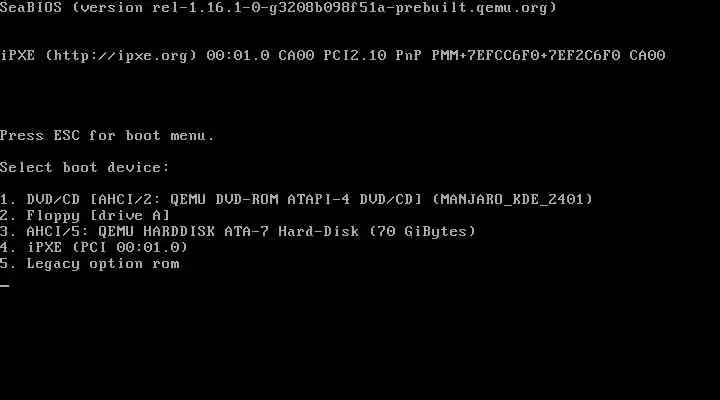
Task: Click the PCI2.10 text in the iPXE line
Action: click(x=355, y=56)
